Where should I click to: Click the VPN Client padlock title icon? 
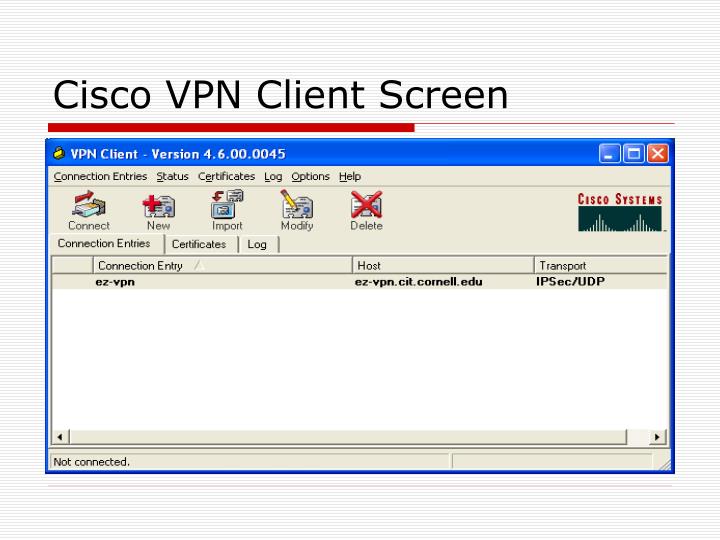pos(59,153)
